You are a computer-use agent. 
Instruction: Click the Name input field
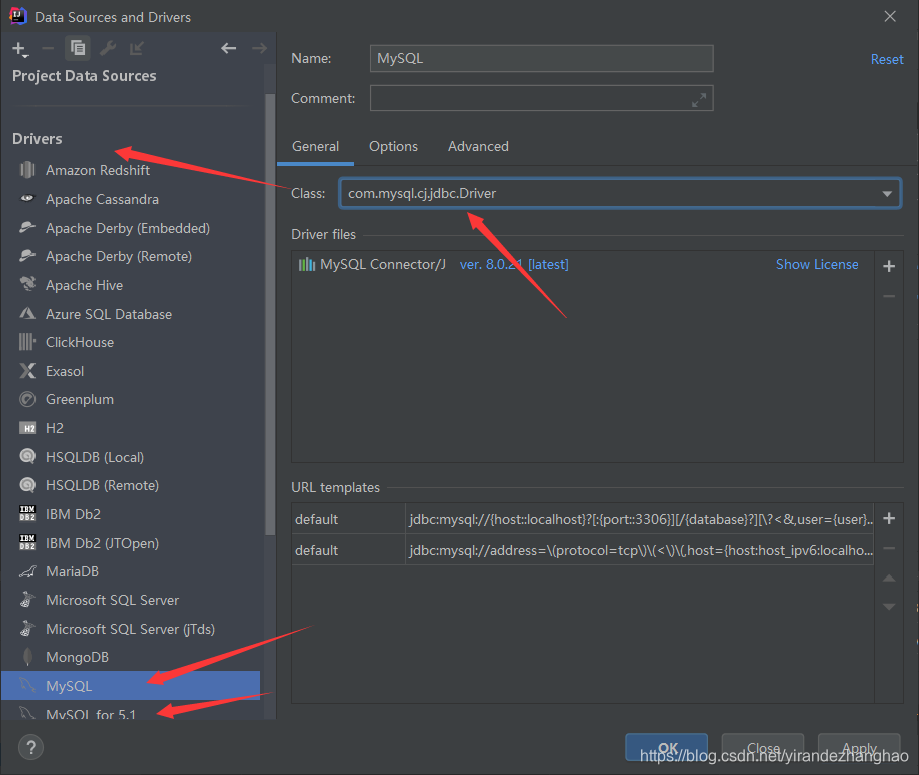coord(542,59)
